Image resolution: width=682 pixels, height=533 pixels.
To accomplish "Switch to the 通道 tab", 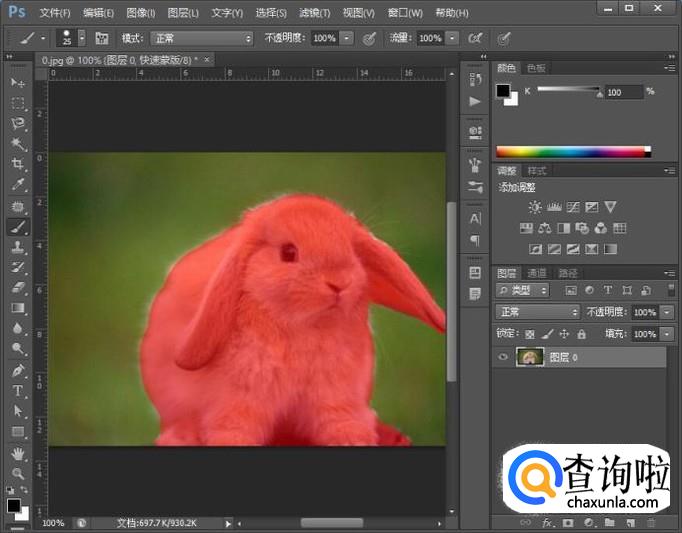I will [x=537, y=273].
